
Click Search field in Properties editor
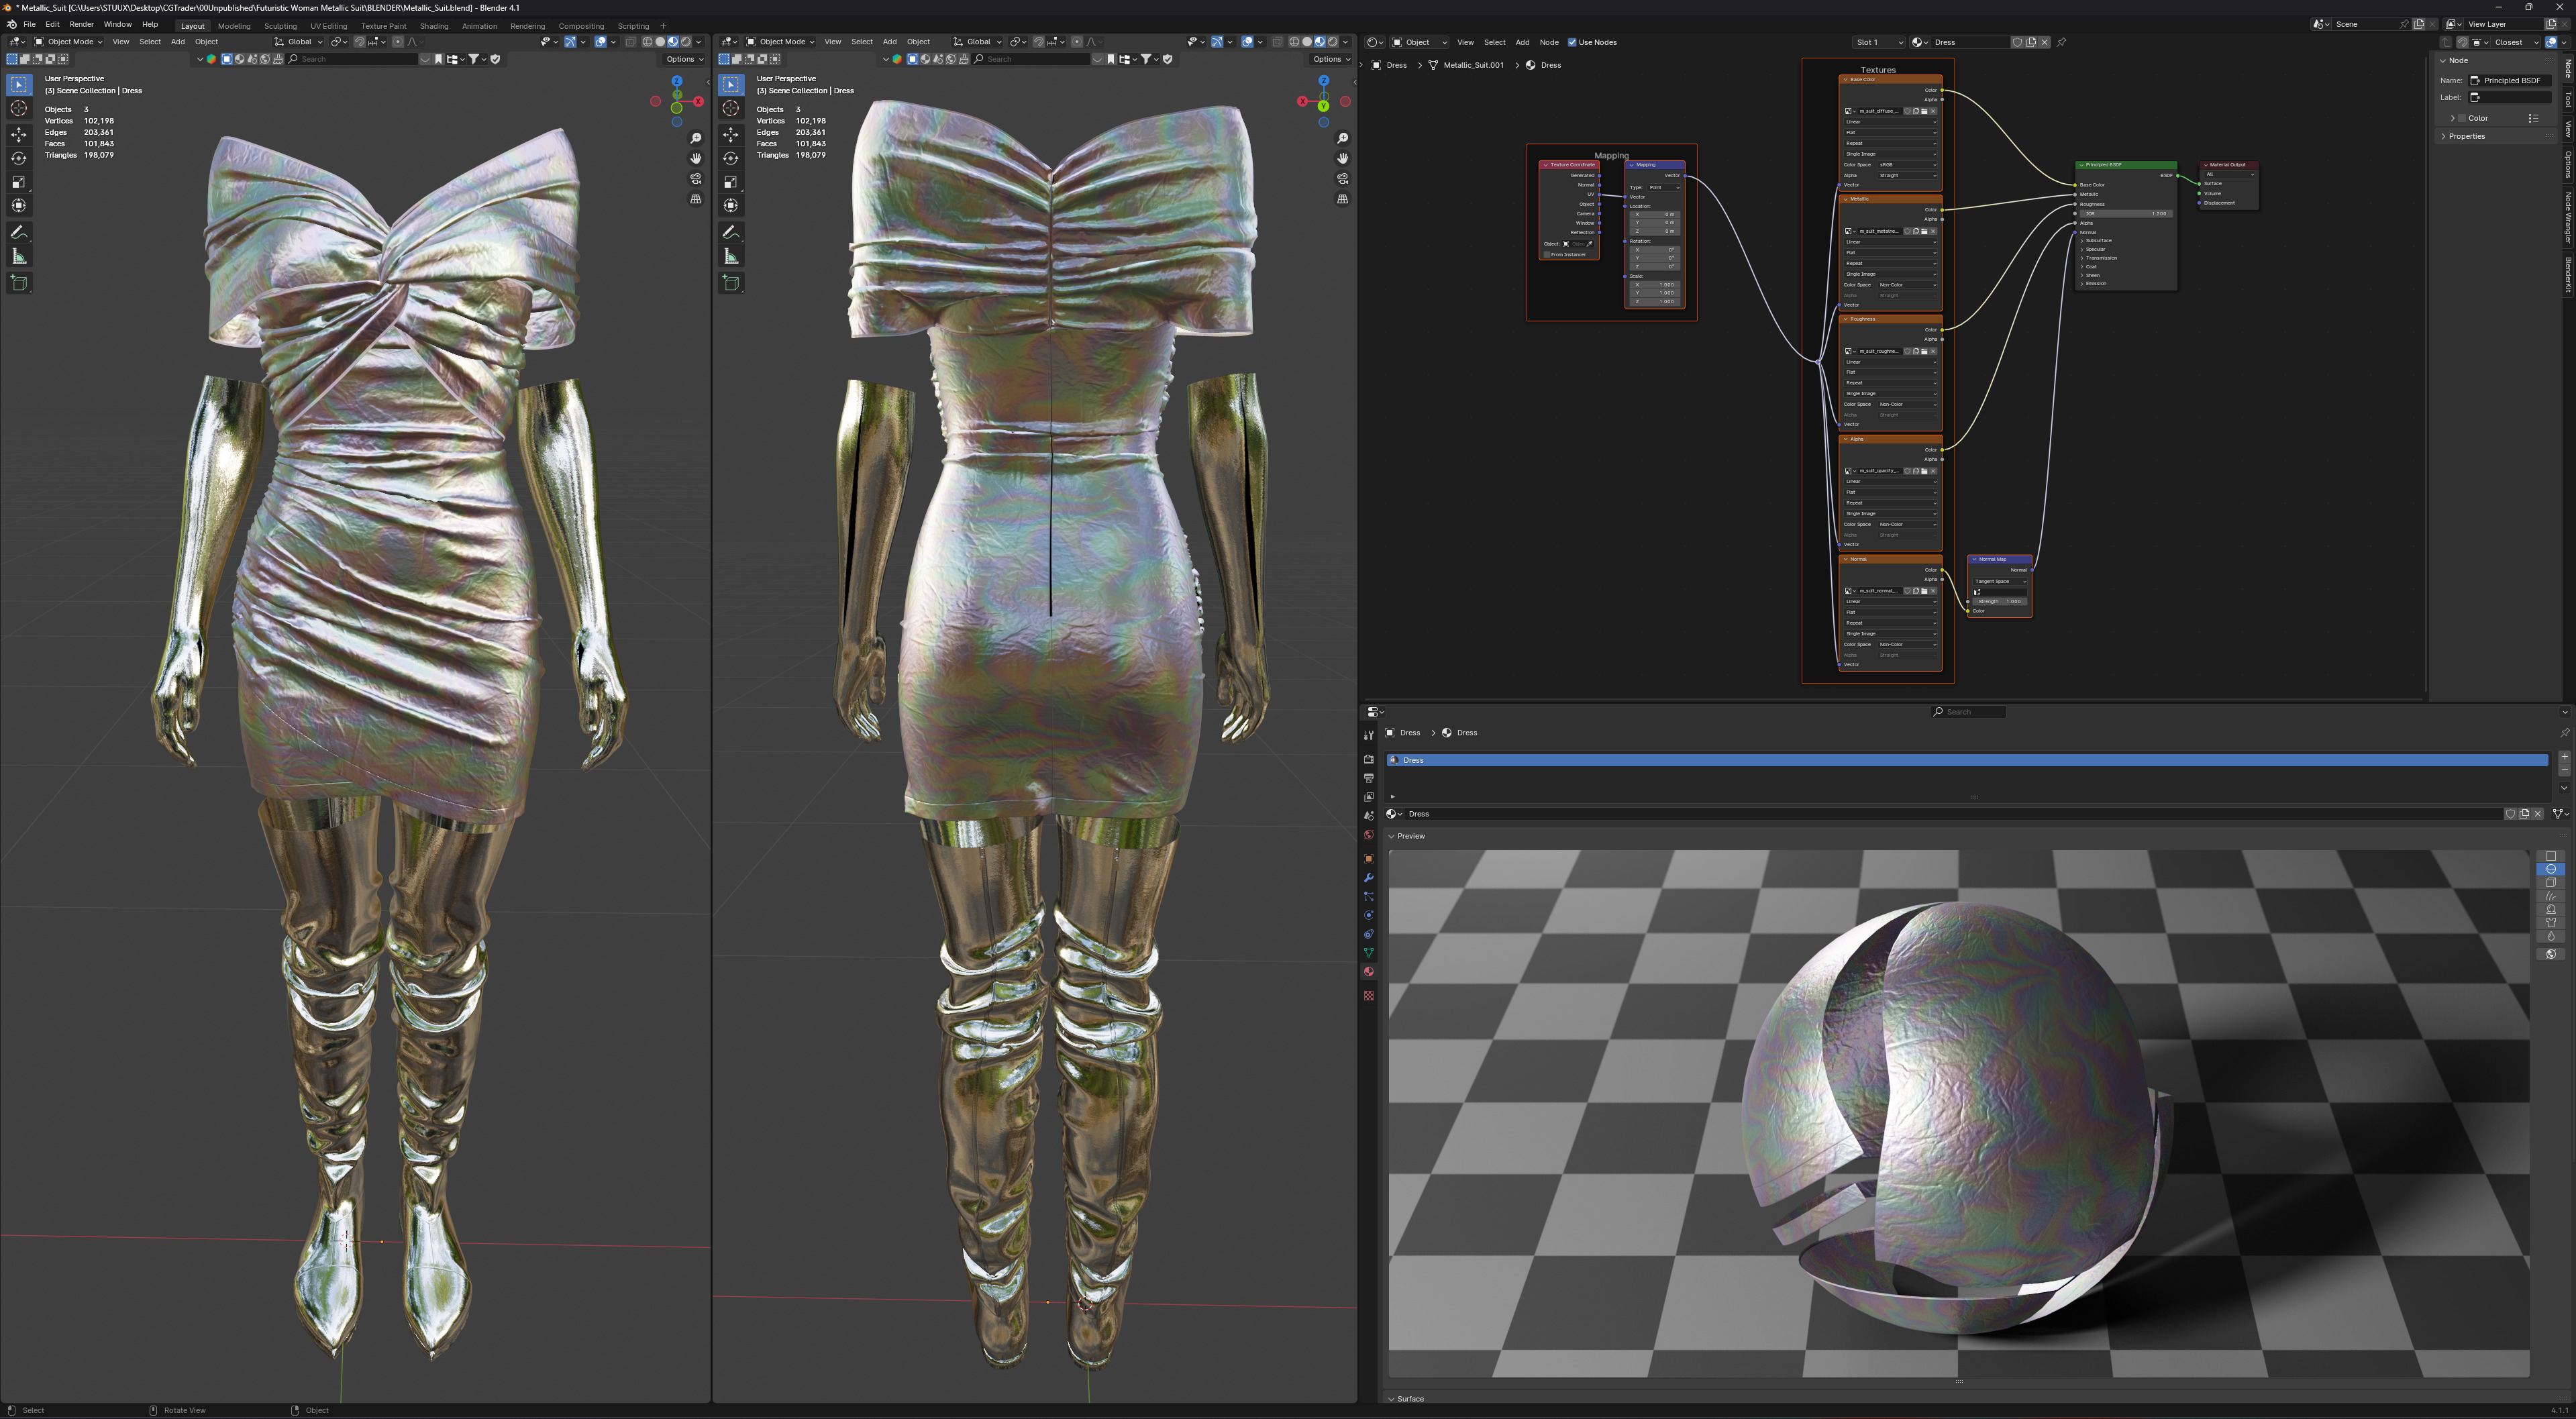pos(1968,712)
